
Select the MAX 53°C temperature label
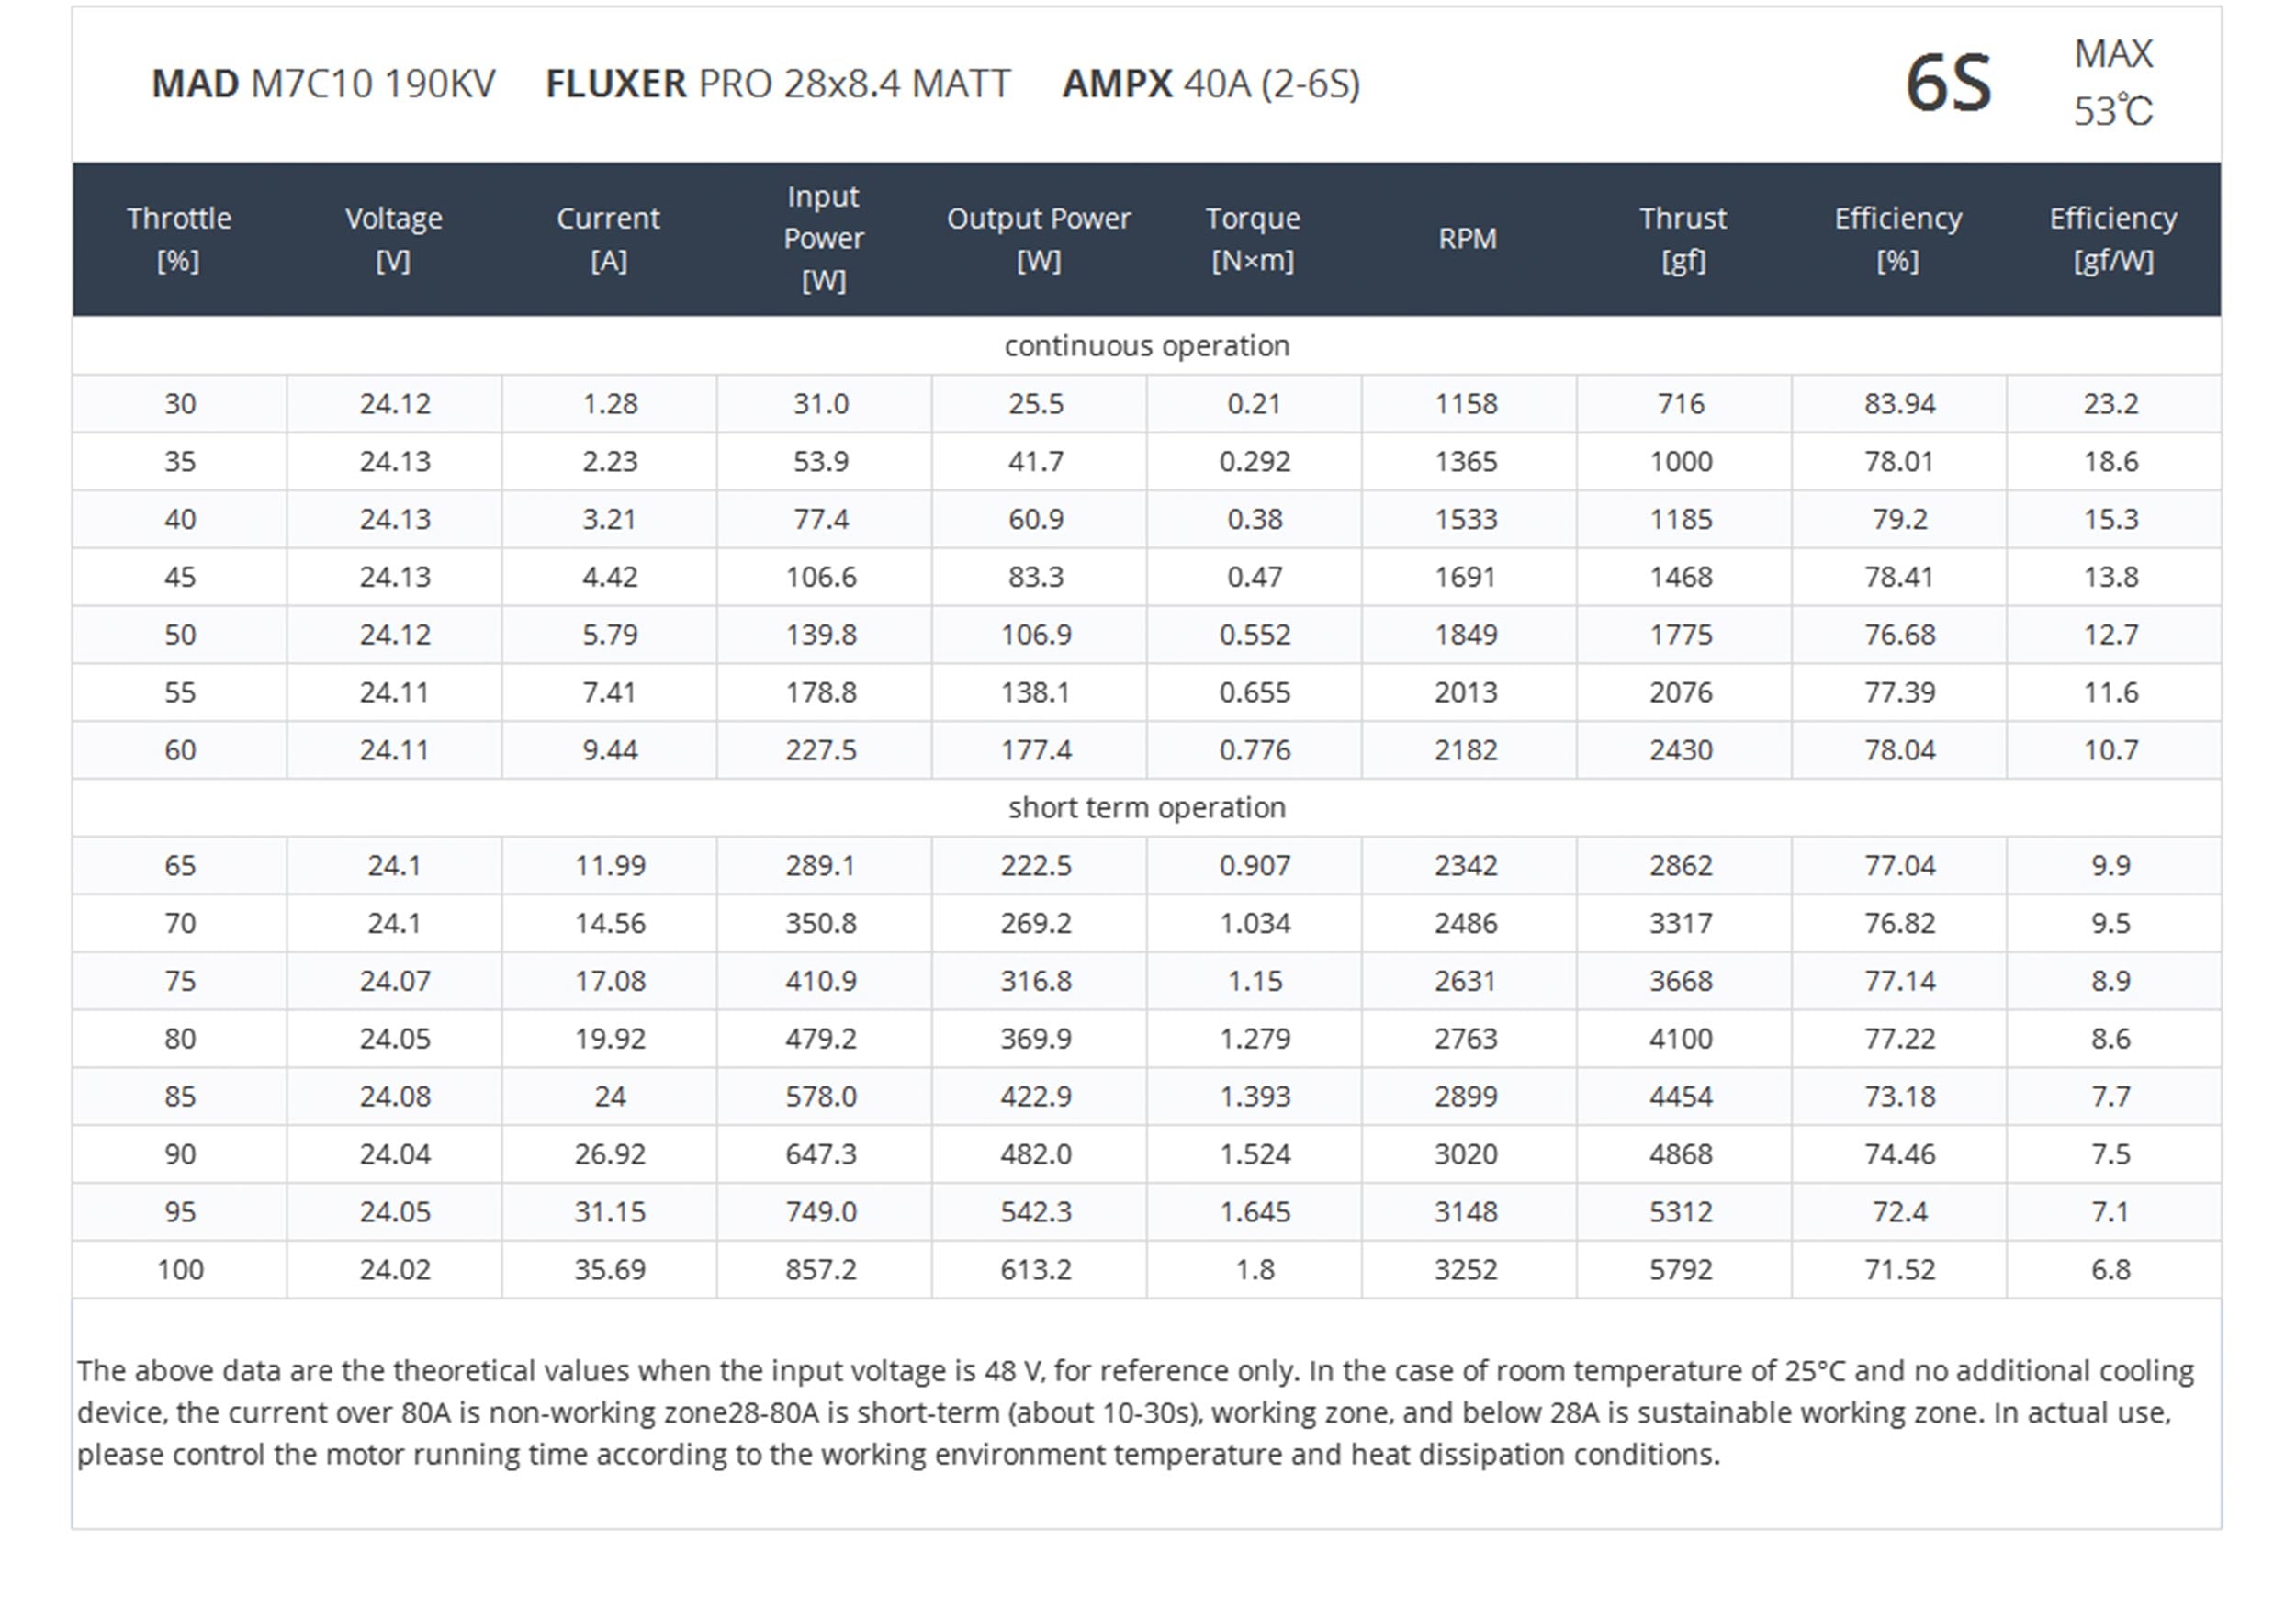[2113, 83]
